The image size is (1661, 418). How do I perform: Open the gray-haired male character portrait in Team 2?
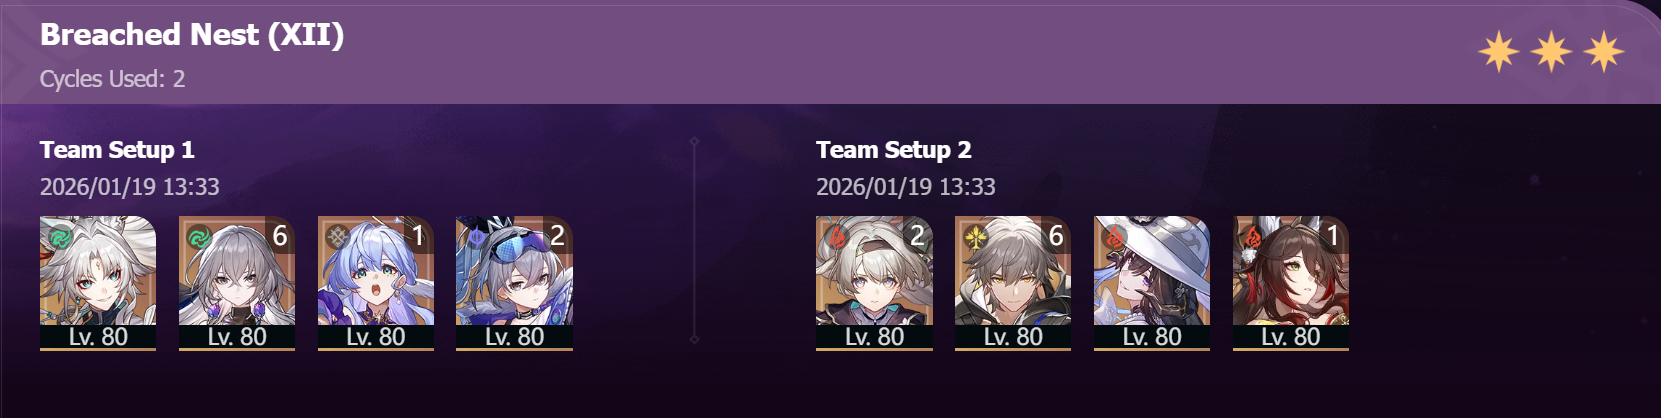click(1013, 283)
